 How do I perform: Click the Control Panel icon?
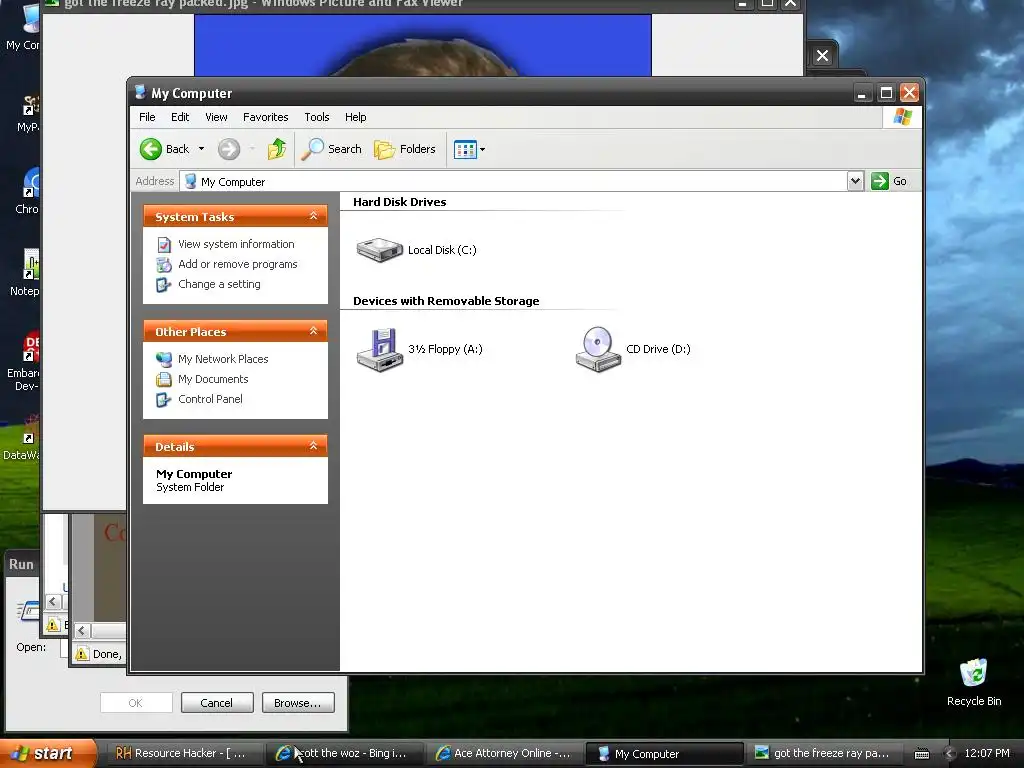pos(163,400)
